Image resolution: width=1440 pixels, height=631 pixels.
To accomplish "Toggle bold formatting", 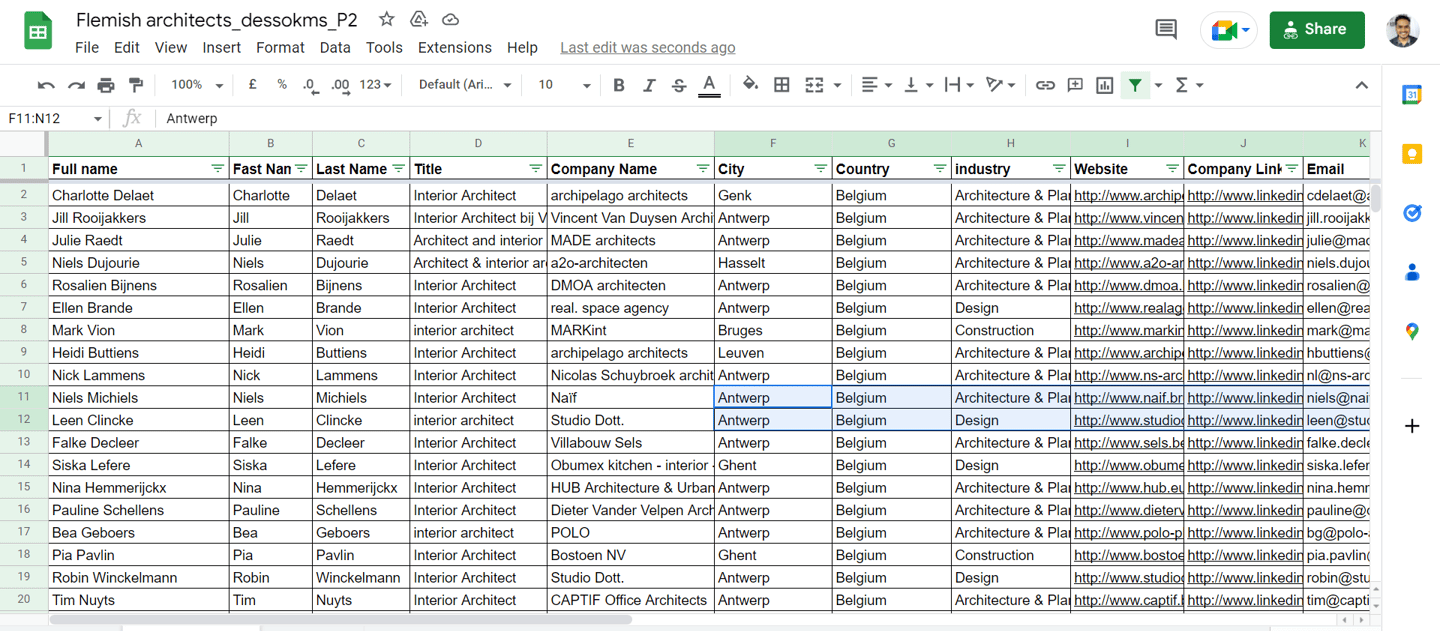I will (619, 85).
